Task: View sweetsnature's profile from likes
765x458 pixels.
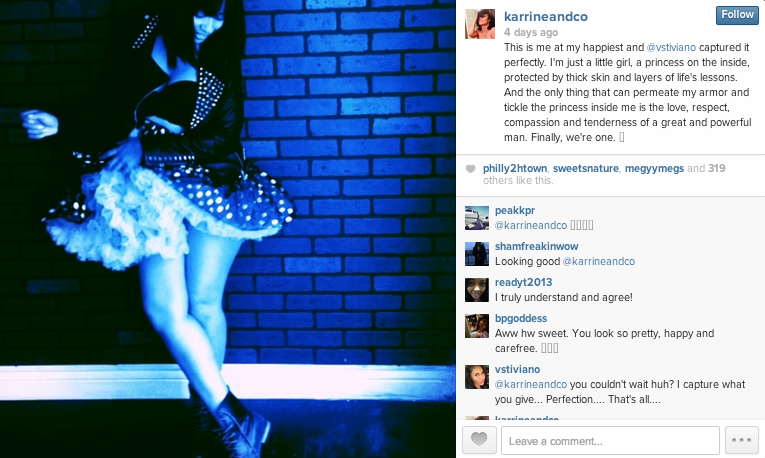Action: [585, 168]
